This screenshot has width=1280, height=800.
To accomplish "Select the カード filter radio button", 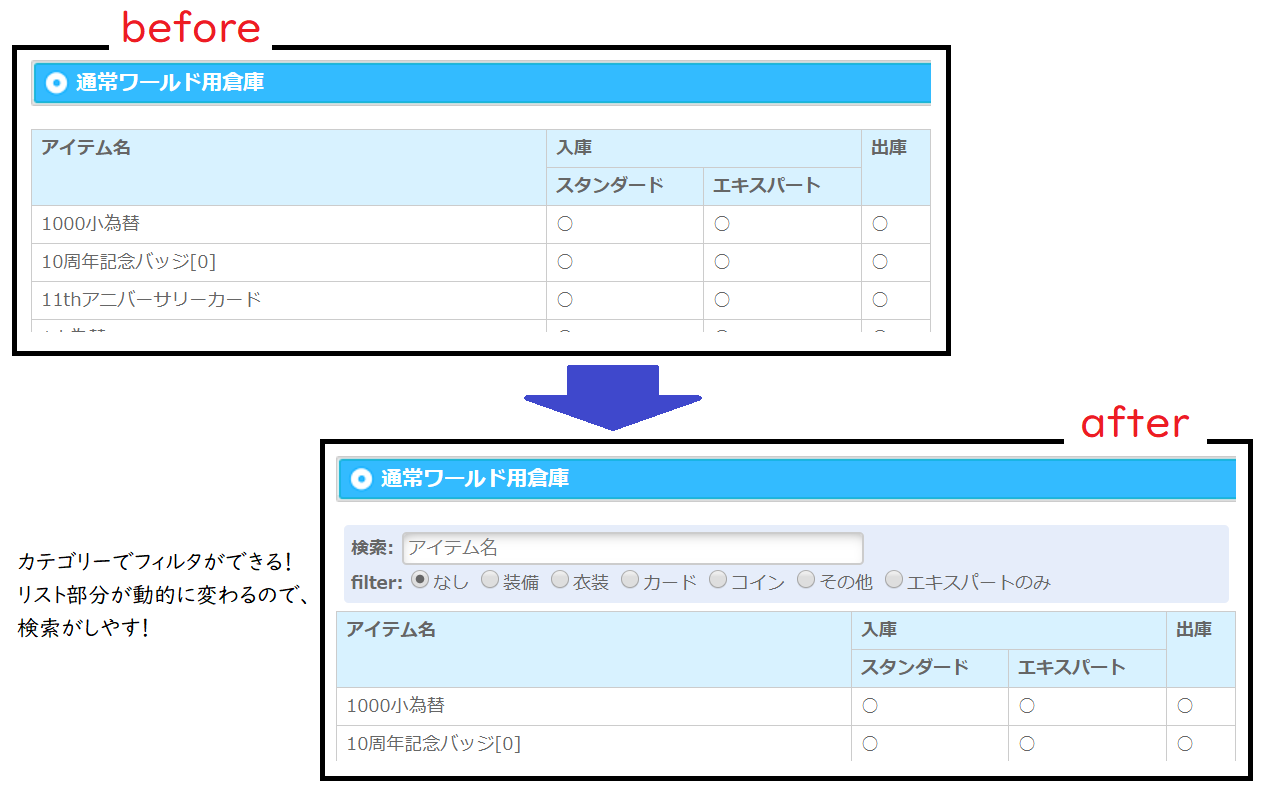I will 630,579.
